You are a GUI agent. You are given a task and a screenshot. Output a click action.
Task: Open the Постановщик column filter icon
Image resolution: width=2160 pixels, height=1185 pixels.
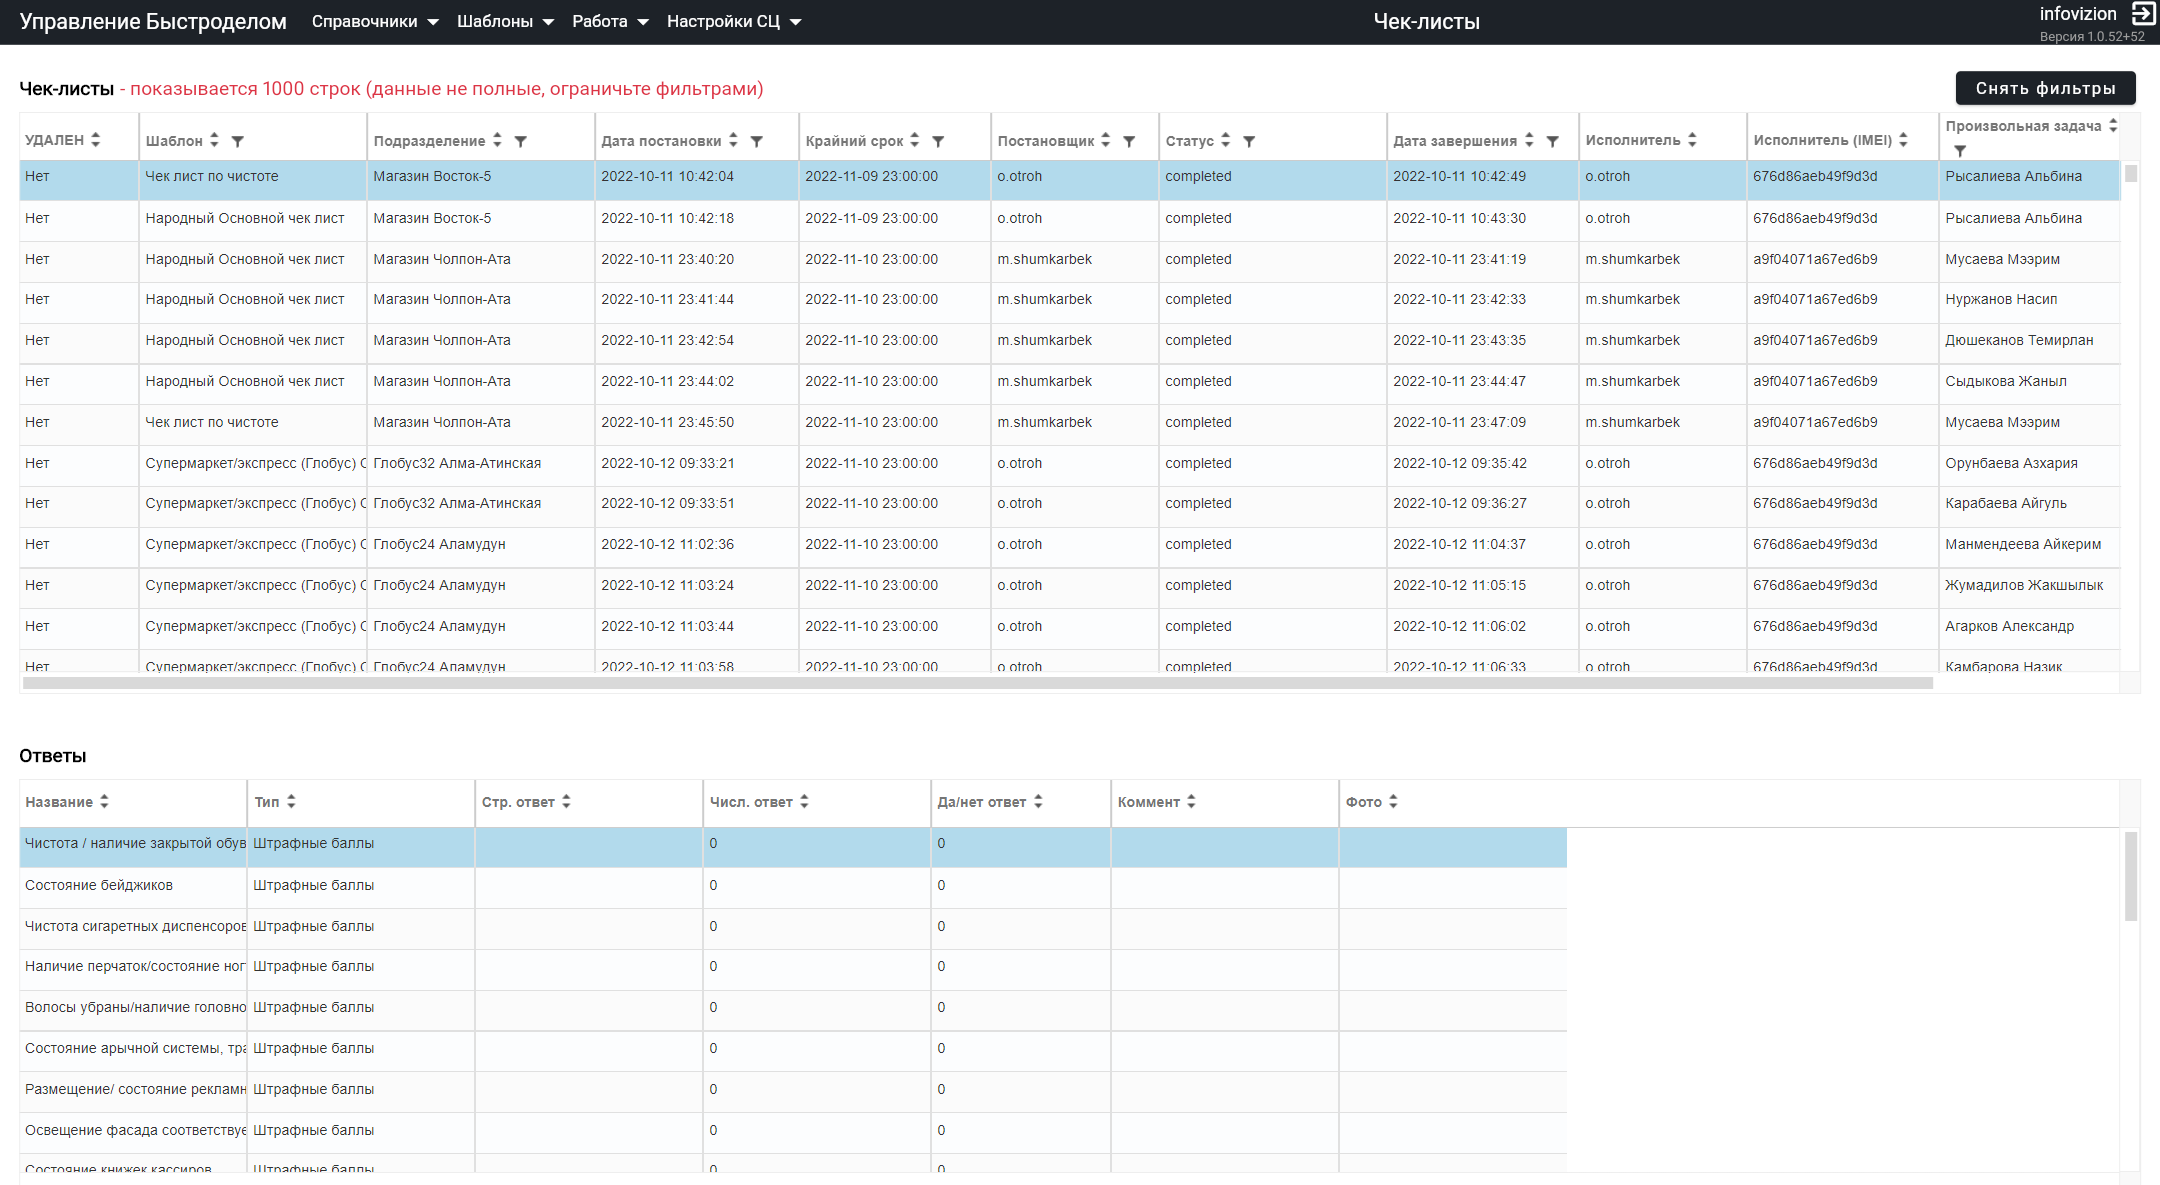(1129, 142)
